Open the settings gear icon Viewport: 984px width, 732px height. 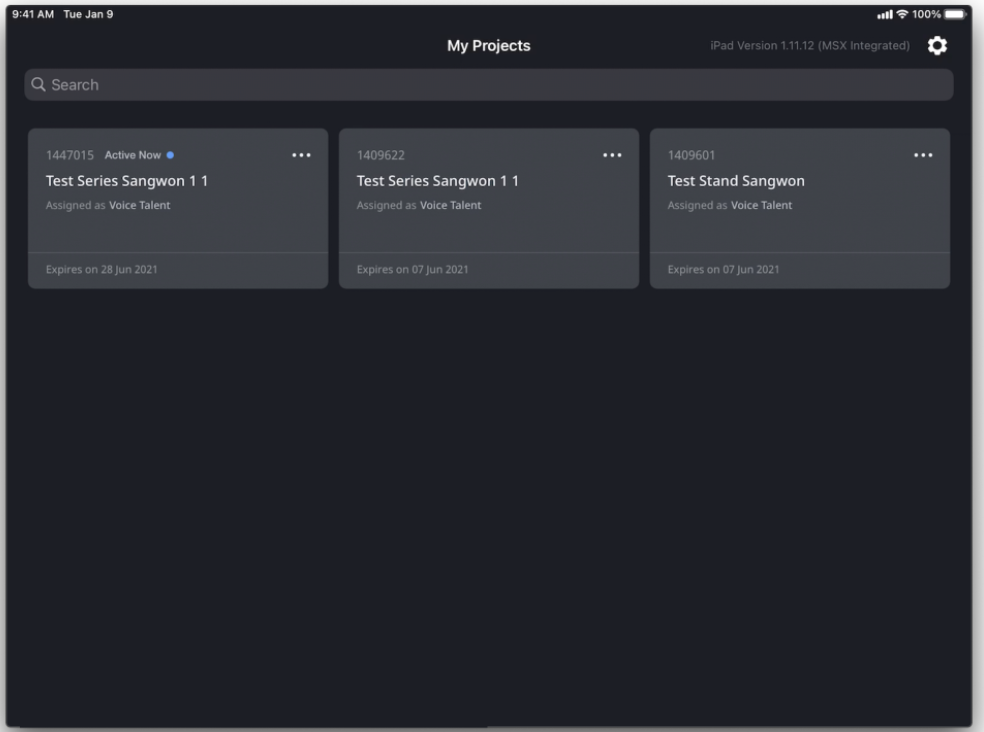(x=937, y=46)
